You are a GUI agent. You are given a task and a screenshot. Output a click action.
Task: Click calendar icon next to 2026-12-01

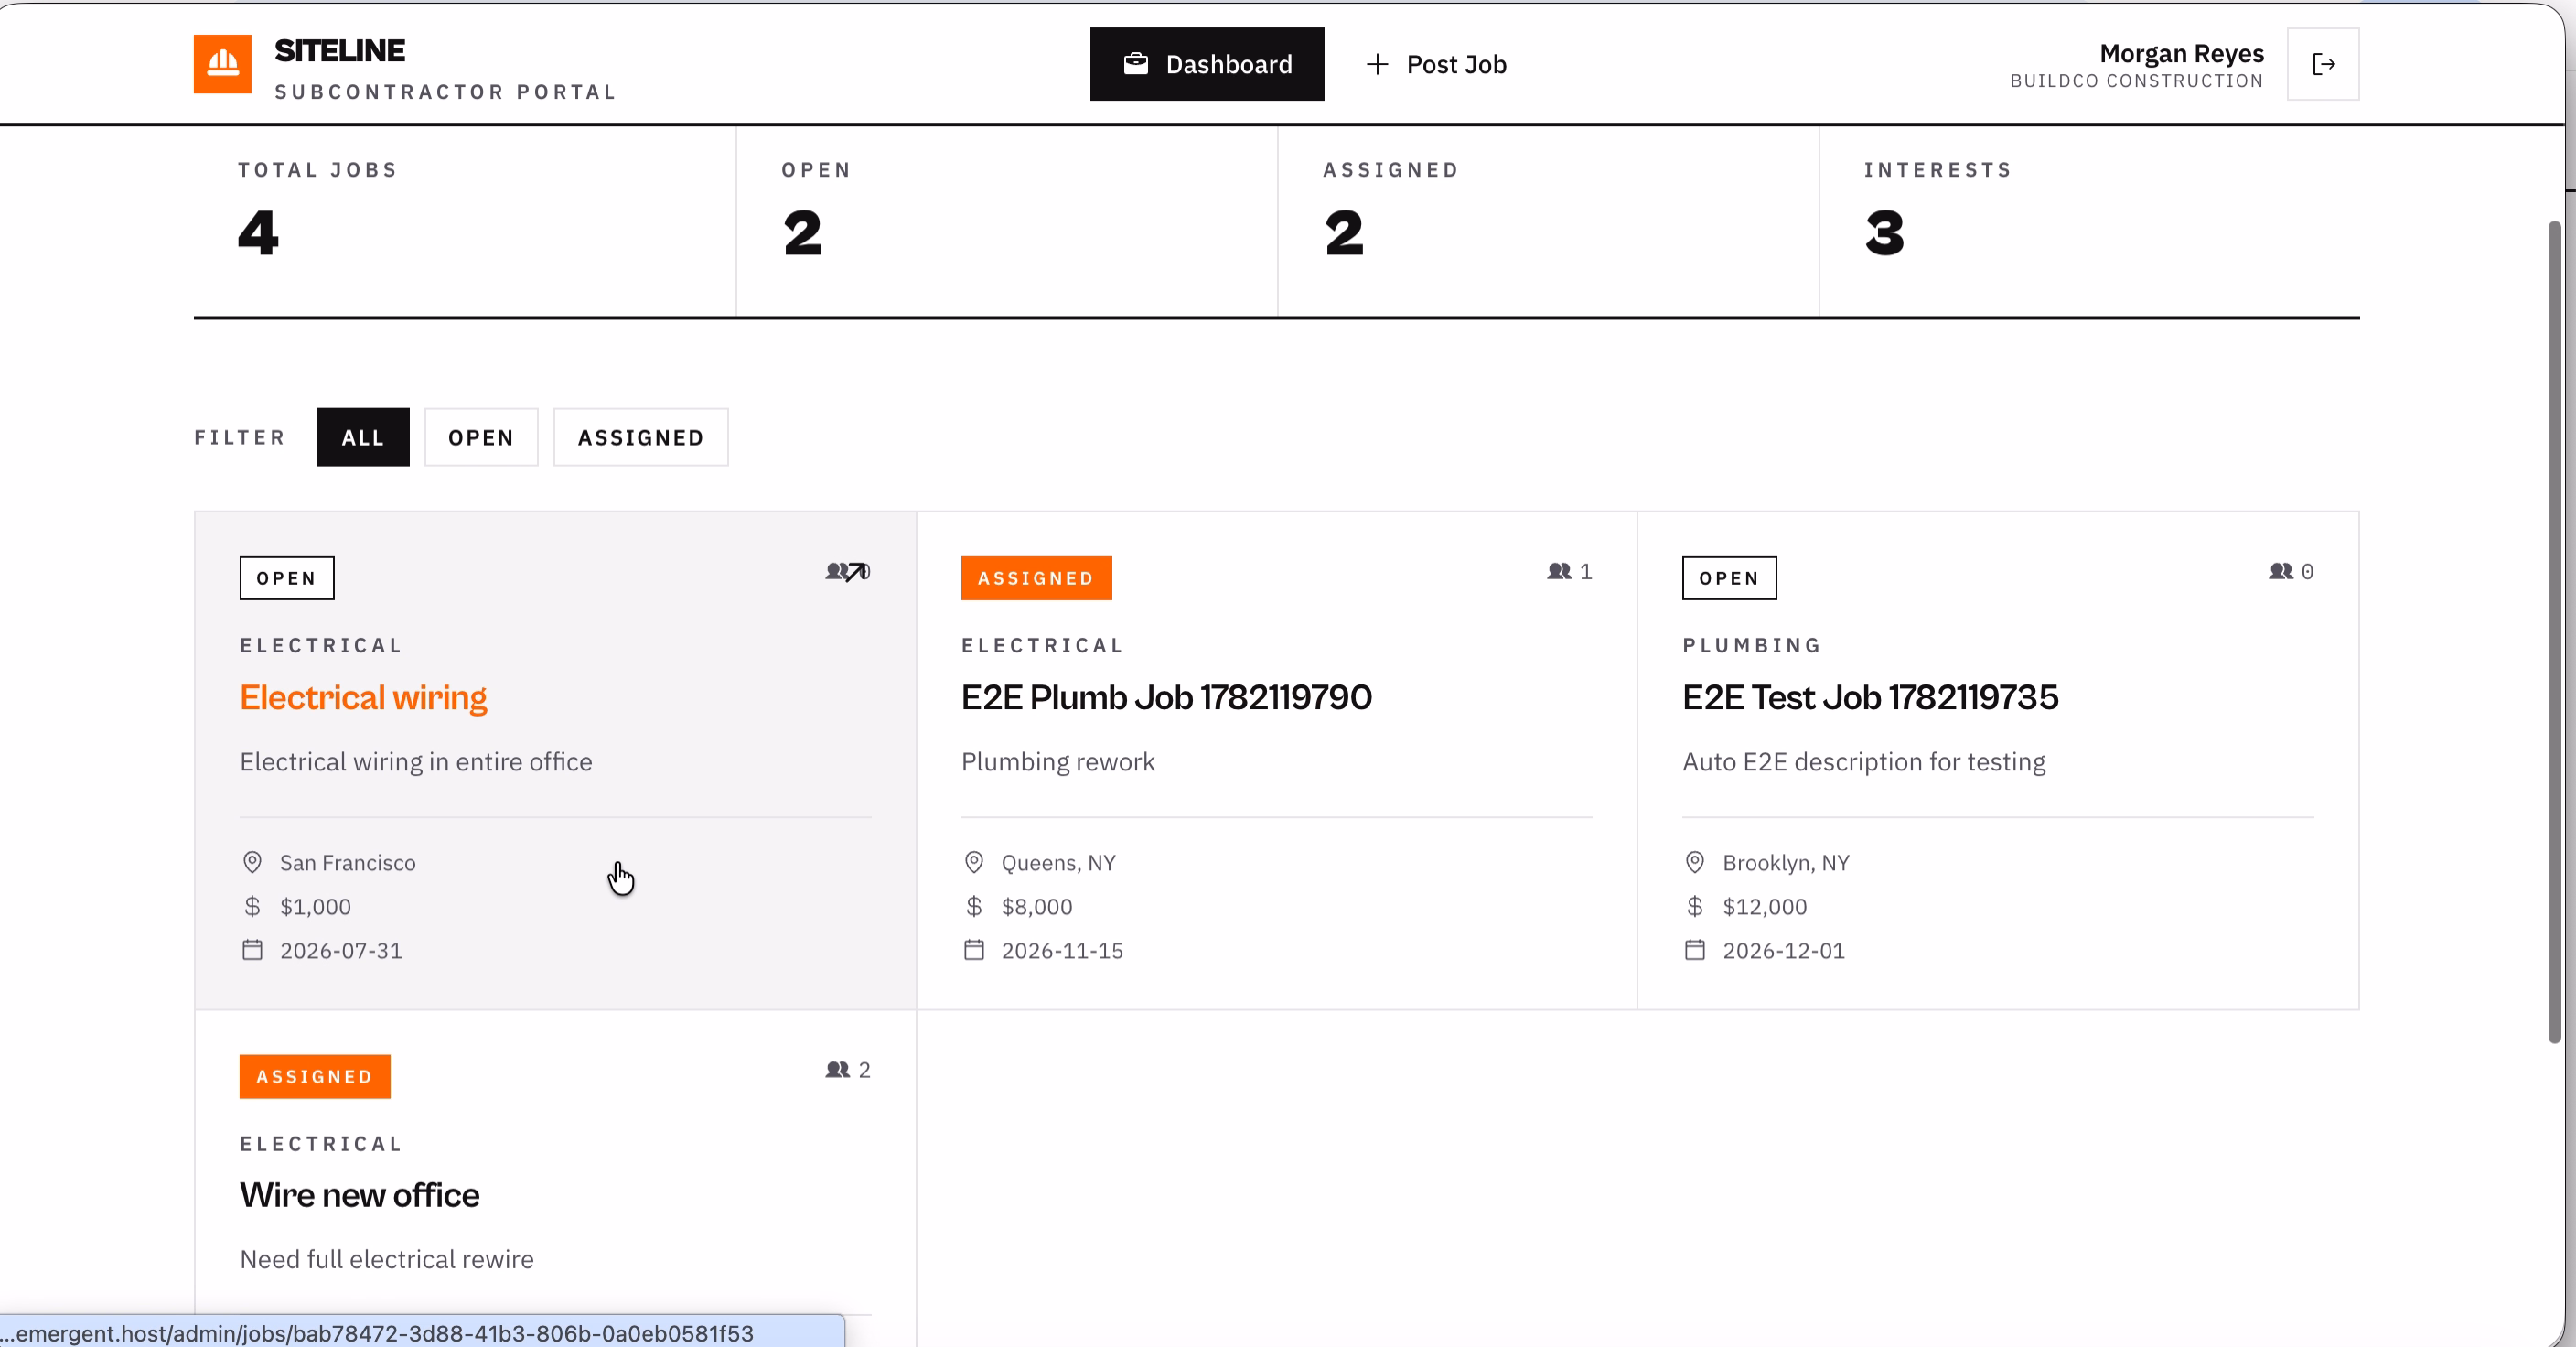pos(1695,950)
